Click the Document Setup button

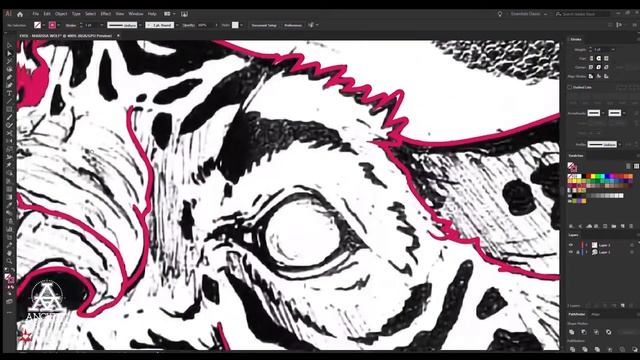tap(264, 25)
